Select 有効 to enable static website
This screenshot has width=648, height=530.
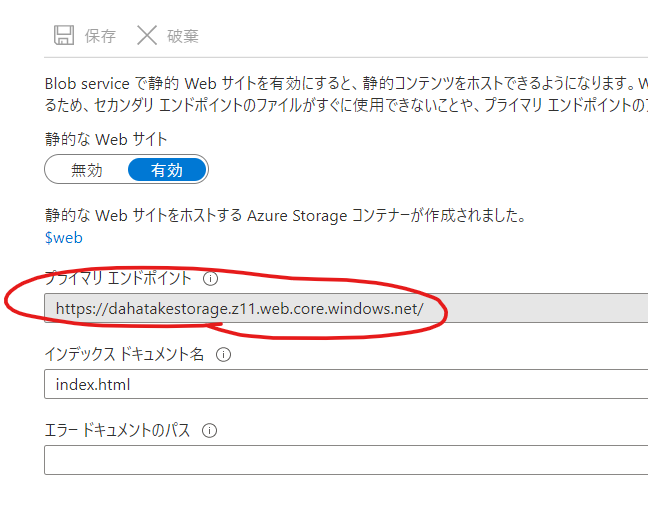pyautogui.click(x=167, y=170)
